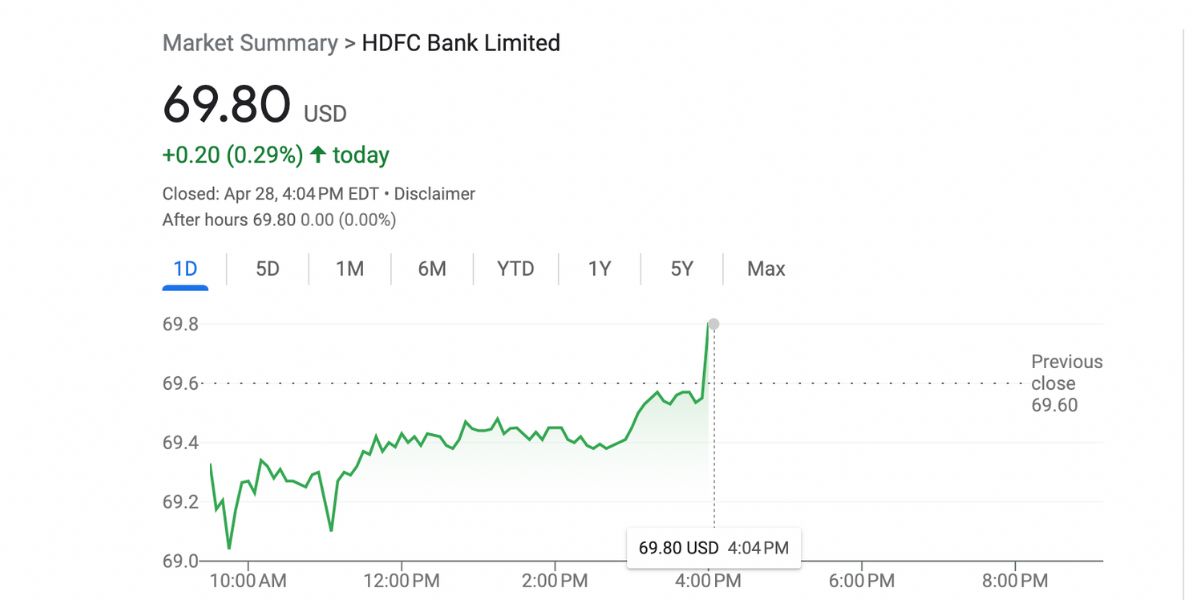The height and width of the screenshot is (600, 1200).
Task: Open the 6M chart view
Action: [431, 269]
